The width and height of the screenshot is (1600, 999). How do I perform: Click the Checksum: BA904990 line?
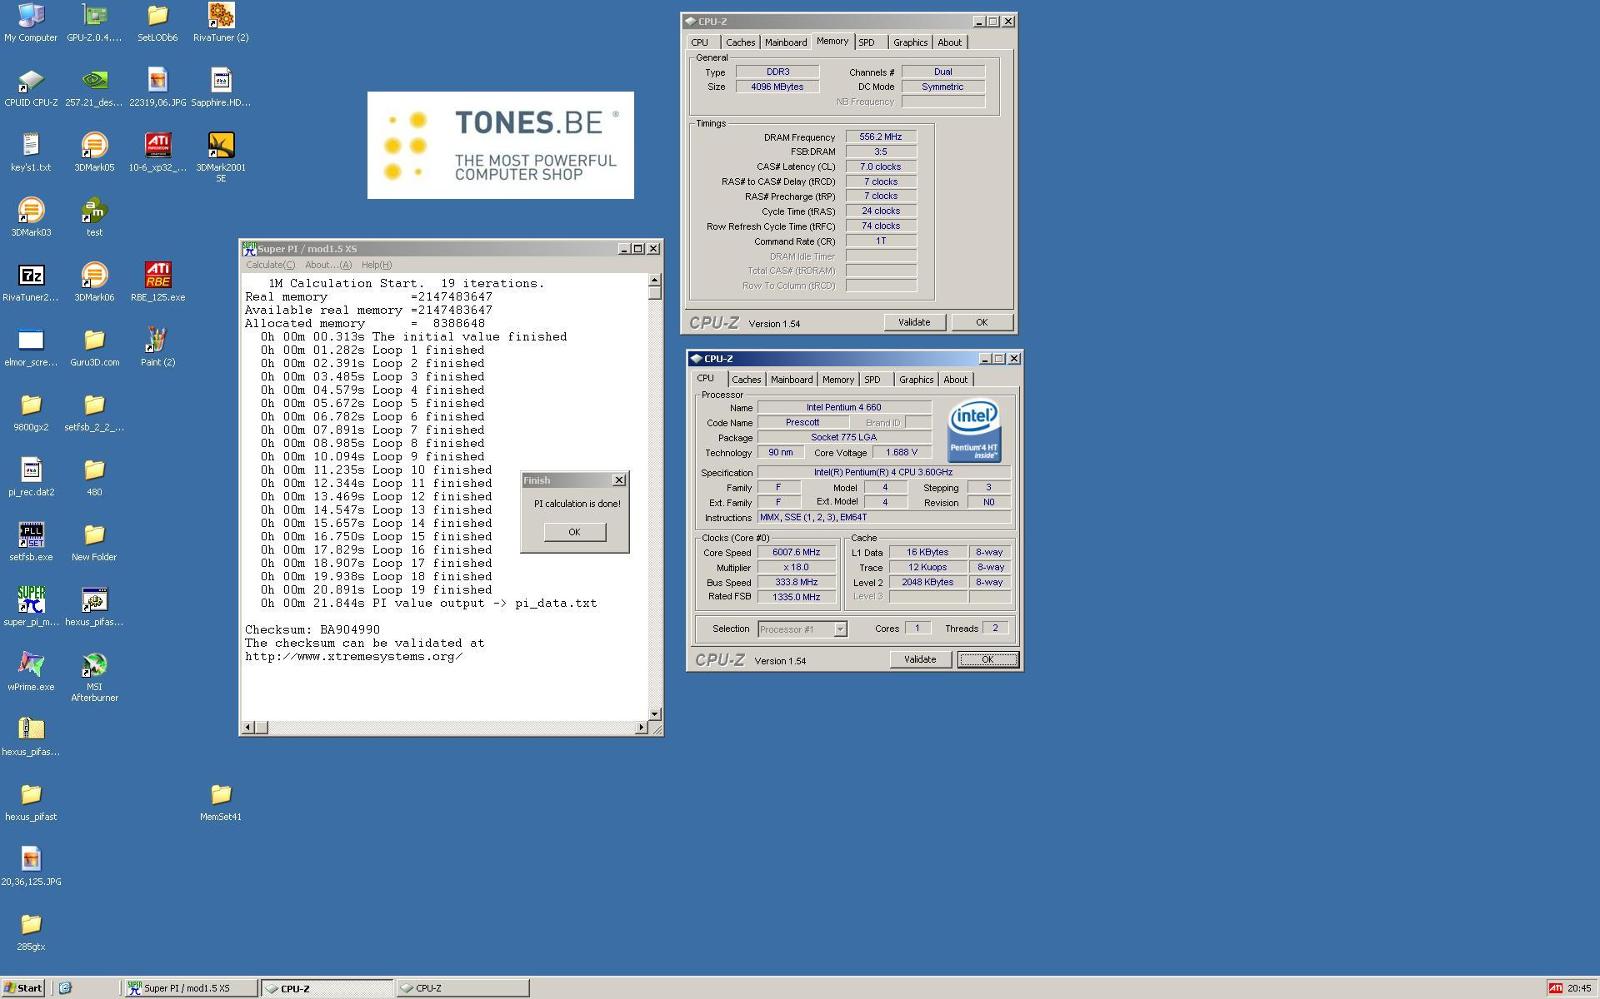pos(313,630)
